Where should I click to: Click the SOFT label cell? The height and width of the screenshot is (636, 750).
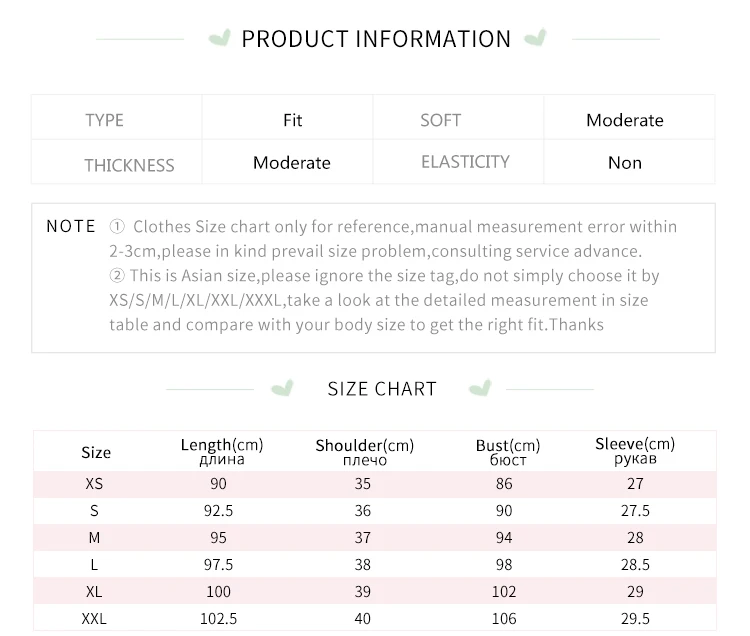(441, 120)
